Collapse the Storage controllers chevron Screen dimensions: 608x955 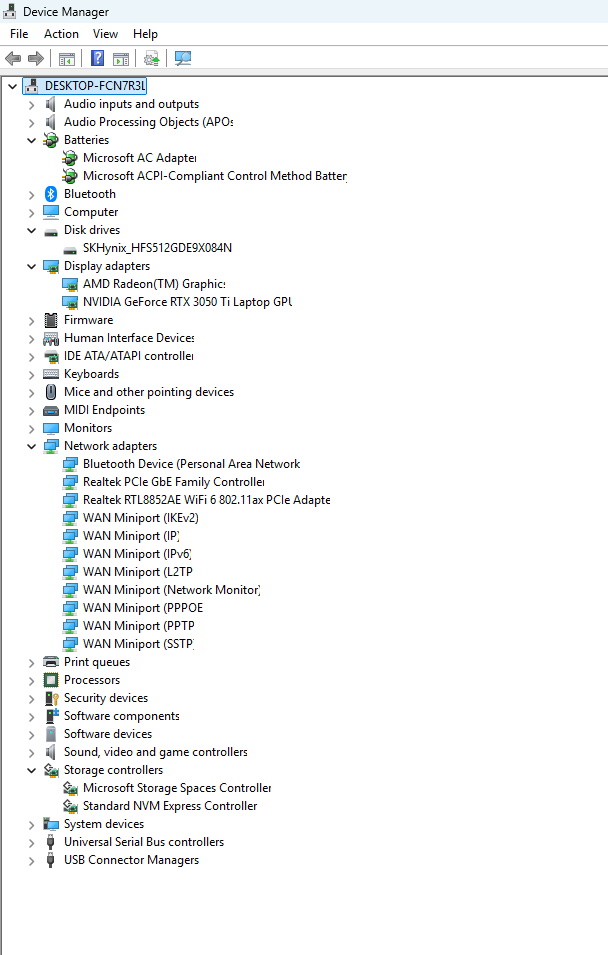pyautogui.click(x=32, y=770)
